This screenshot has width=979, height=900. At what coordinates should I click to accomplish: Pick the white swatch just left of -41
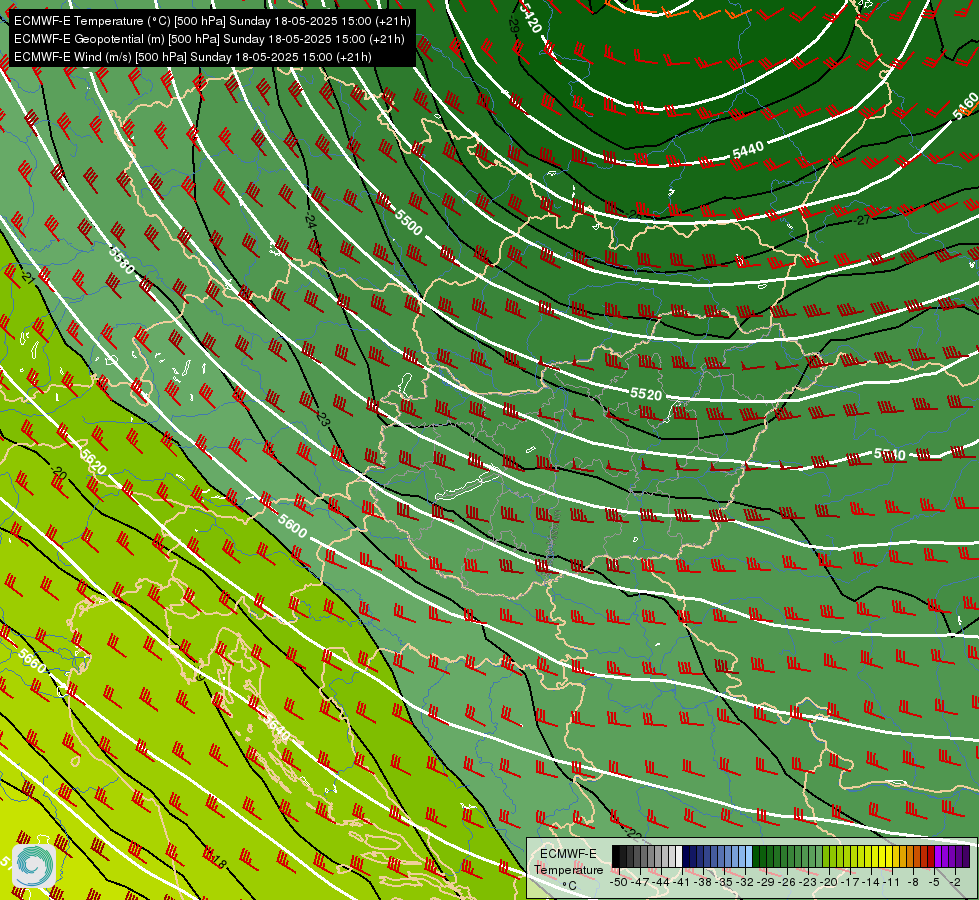679,856
